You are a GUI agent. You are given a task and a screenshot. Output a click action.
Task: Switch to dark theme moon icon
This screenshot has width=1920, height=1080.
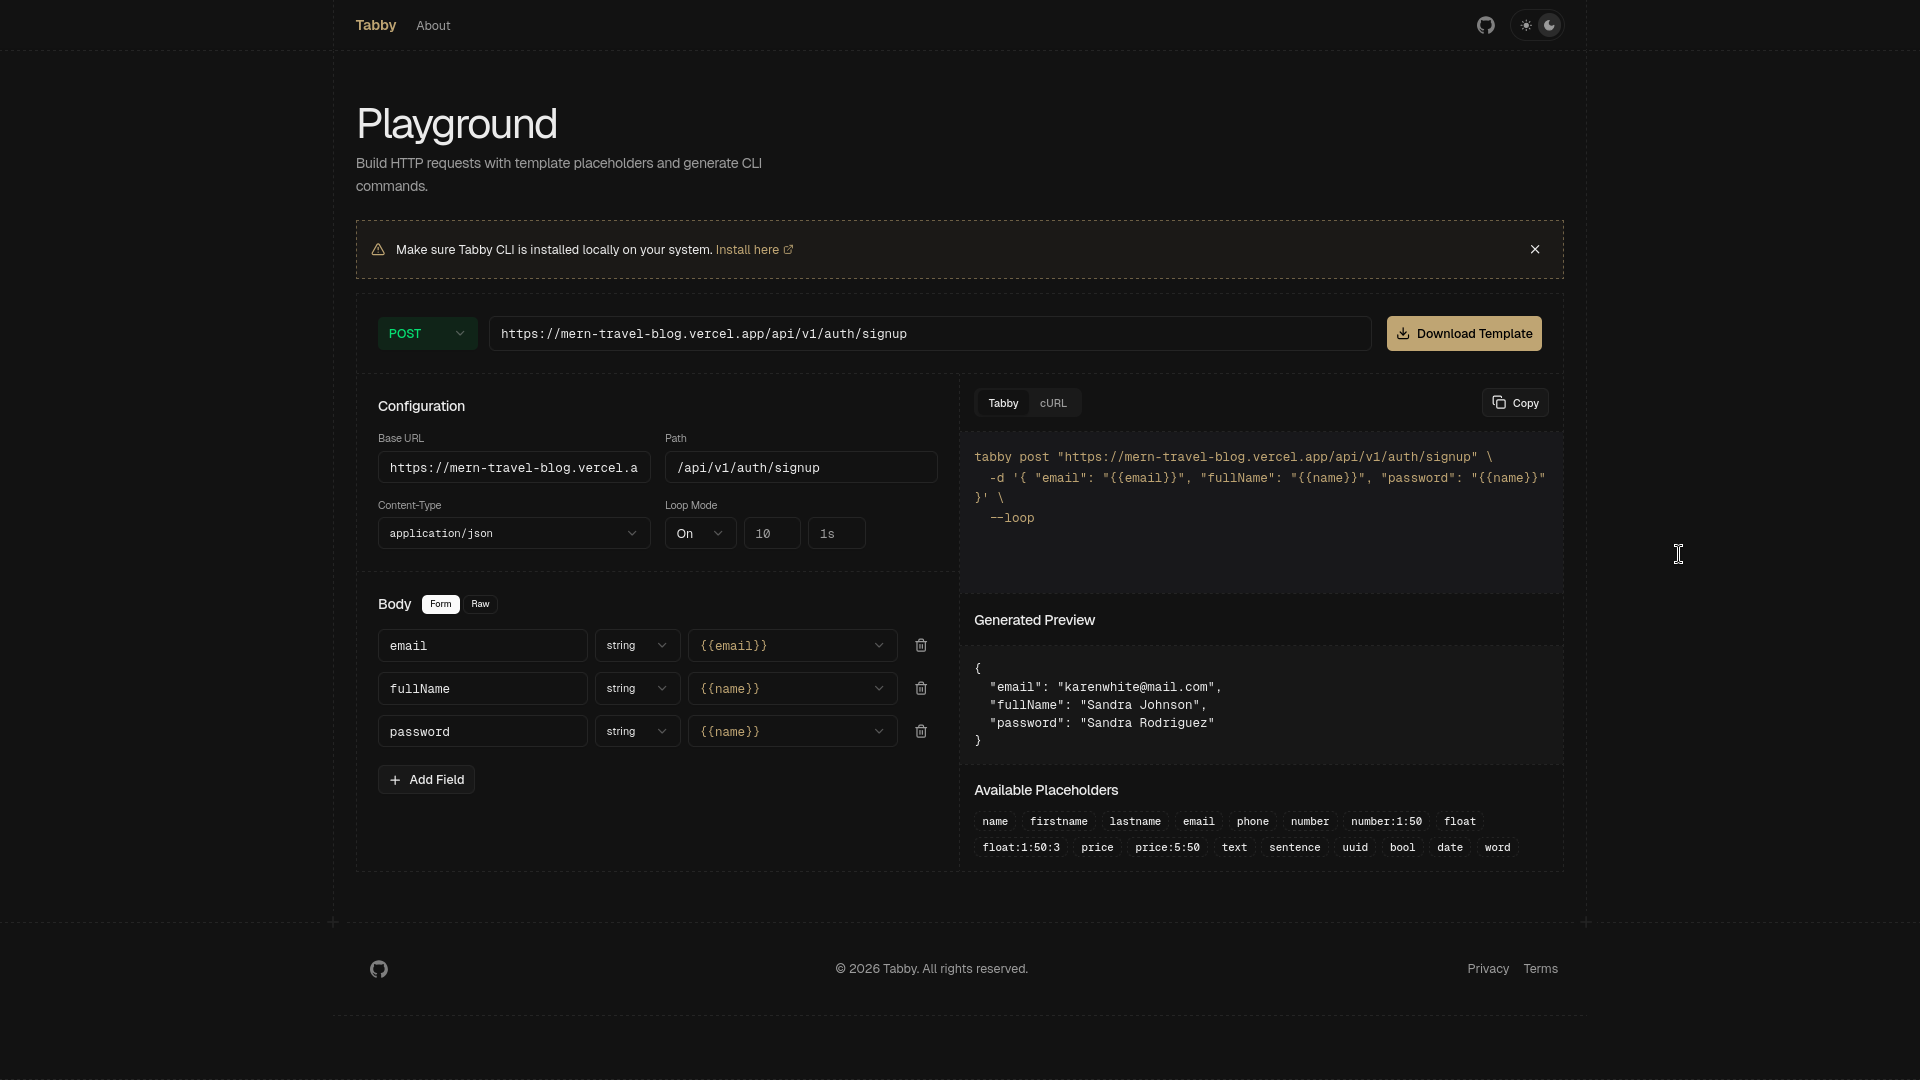click(1549, 26)
